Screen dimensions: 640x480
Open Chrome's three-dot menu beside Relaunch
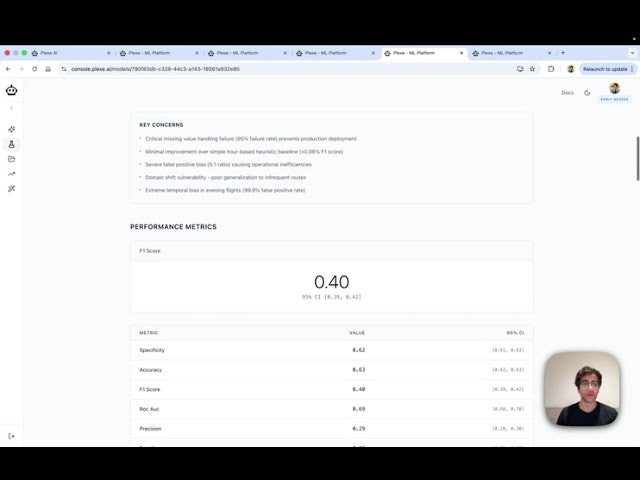pos(633,69)
